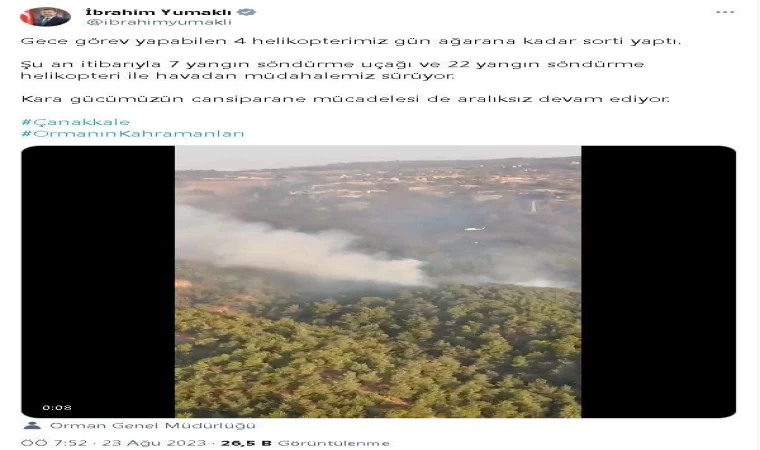Click the ÖÖ 7:52 post time

pos(54,443)
